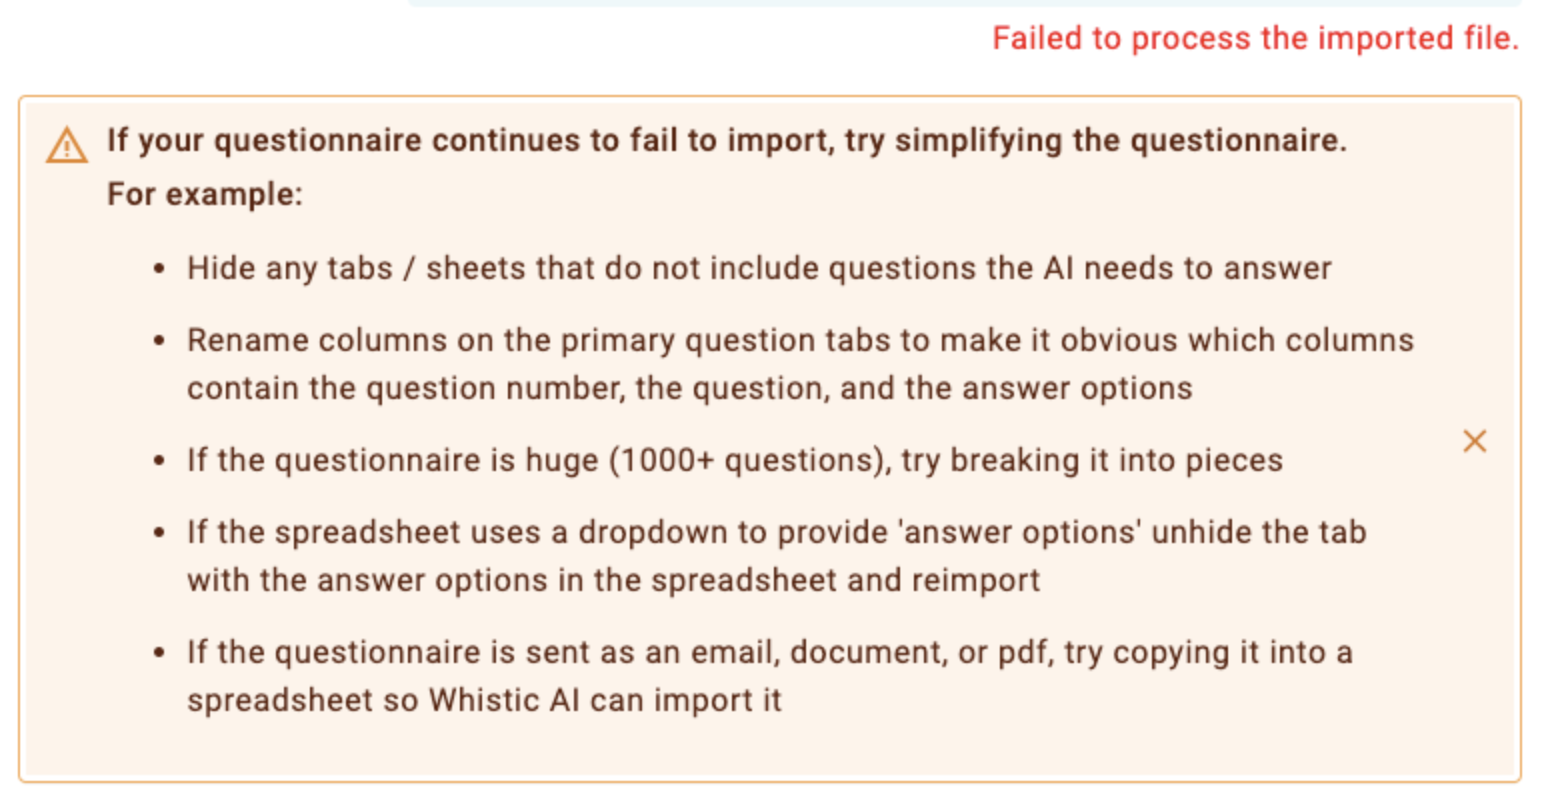
Task: Dismiss the import warning banner with X
Action: pyautogui.click(x=1474, y=441)
